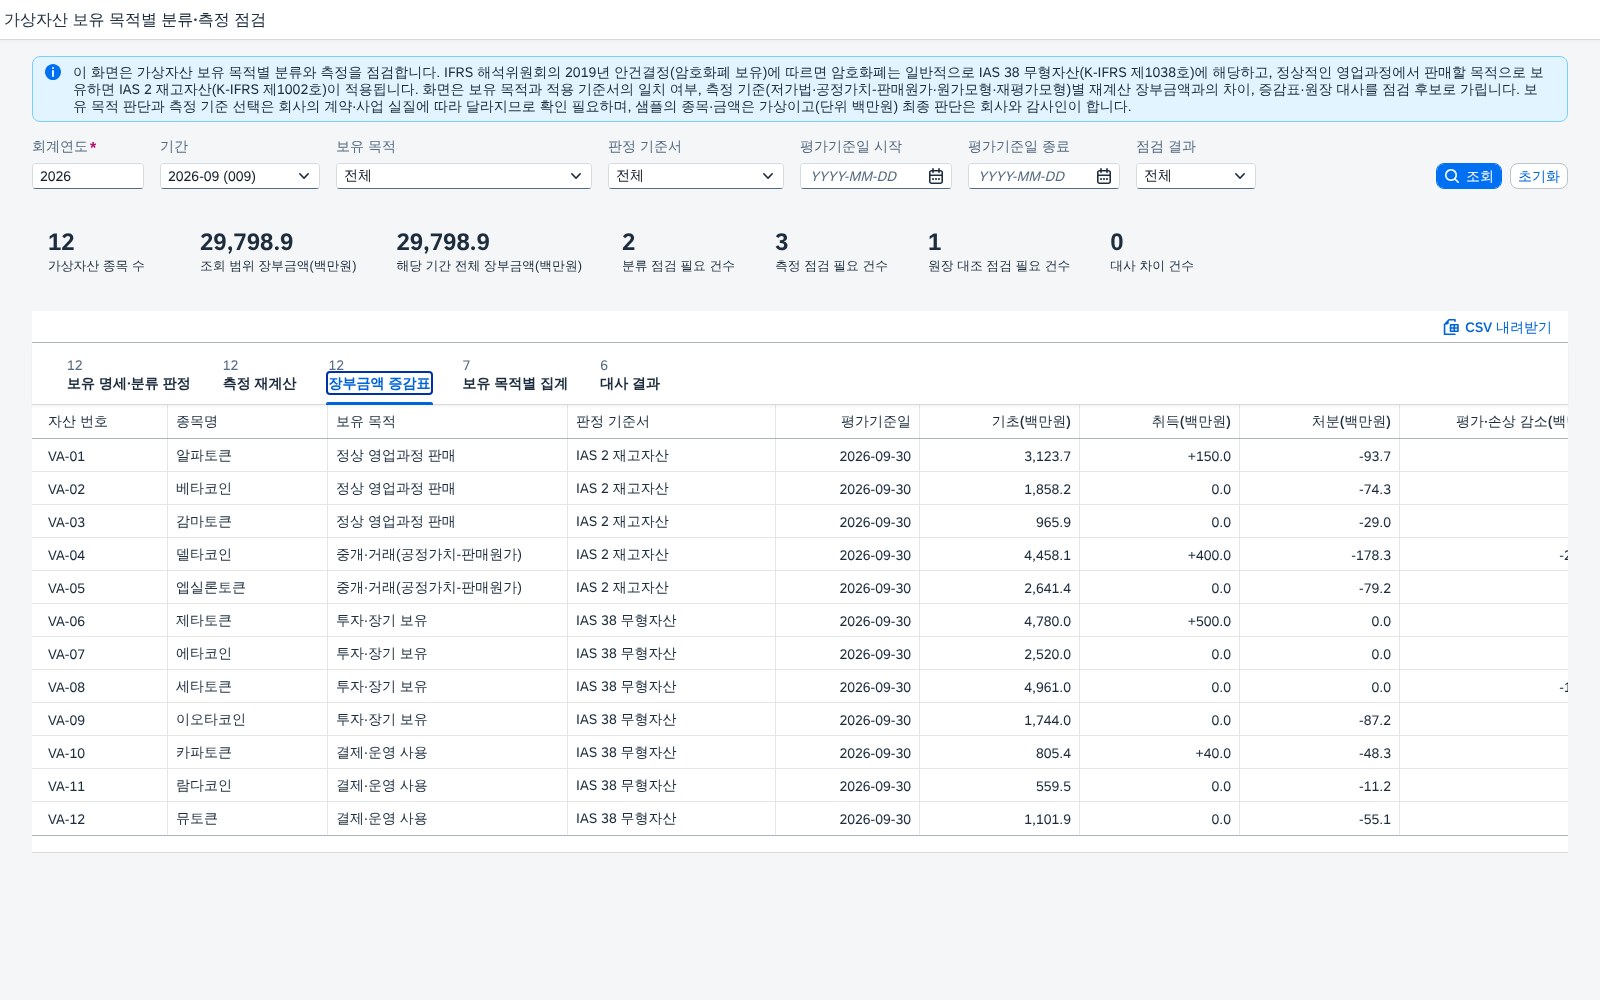Click the 초기화 reset button
1600x1000 pixels.
[x=1538, y=176]
